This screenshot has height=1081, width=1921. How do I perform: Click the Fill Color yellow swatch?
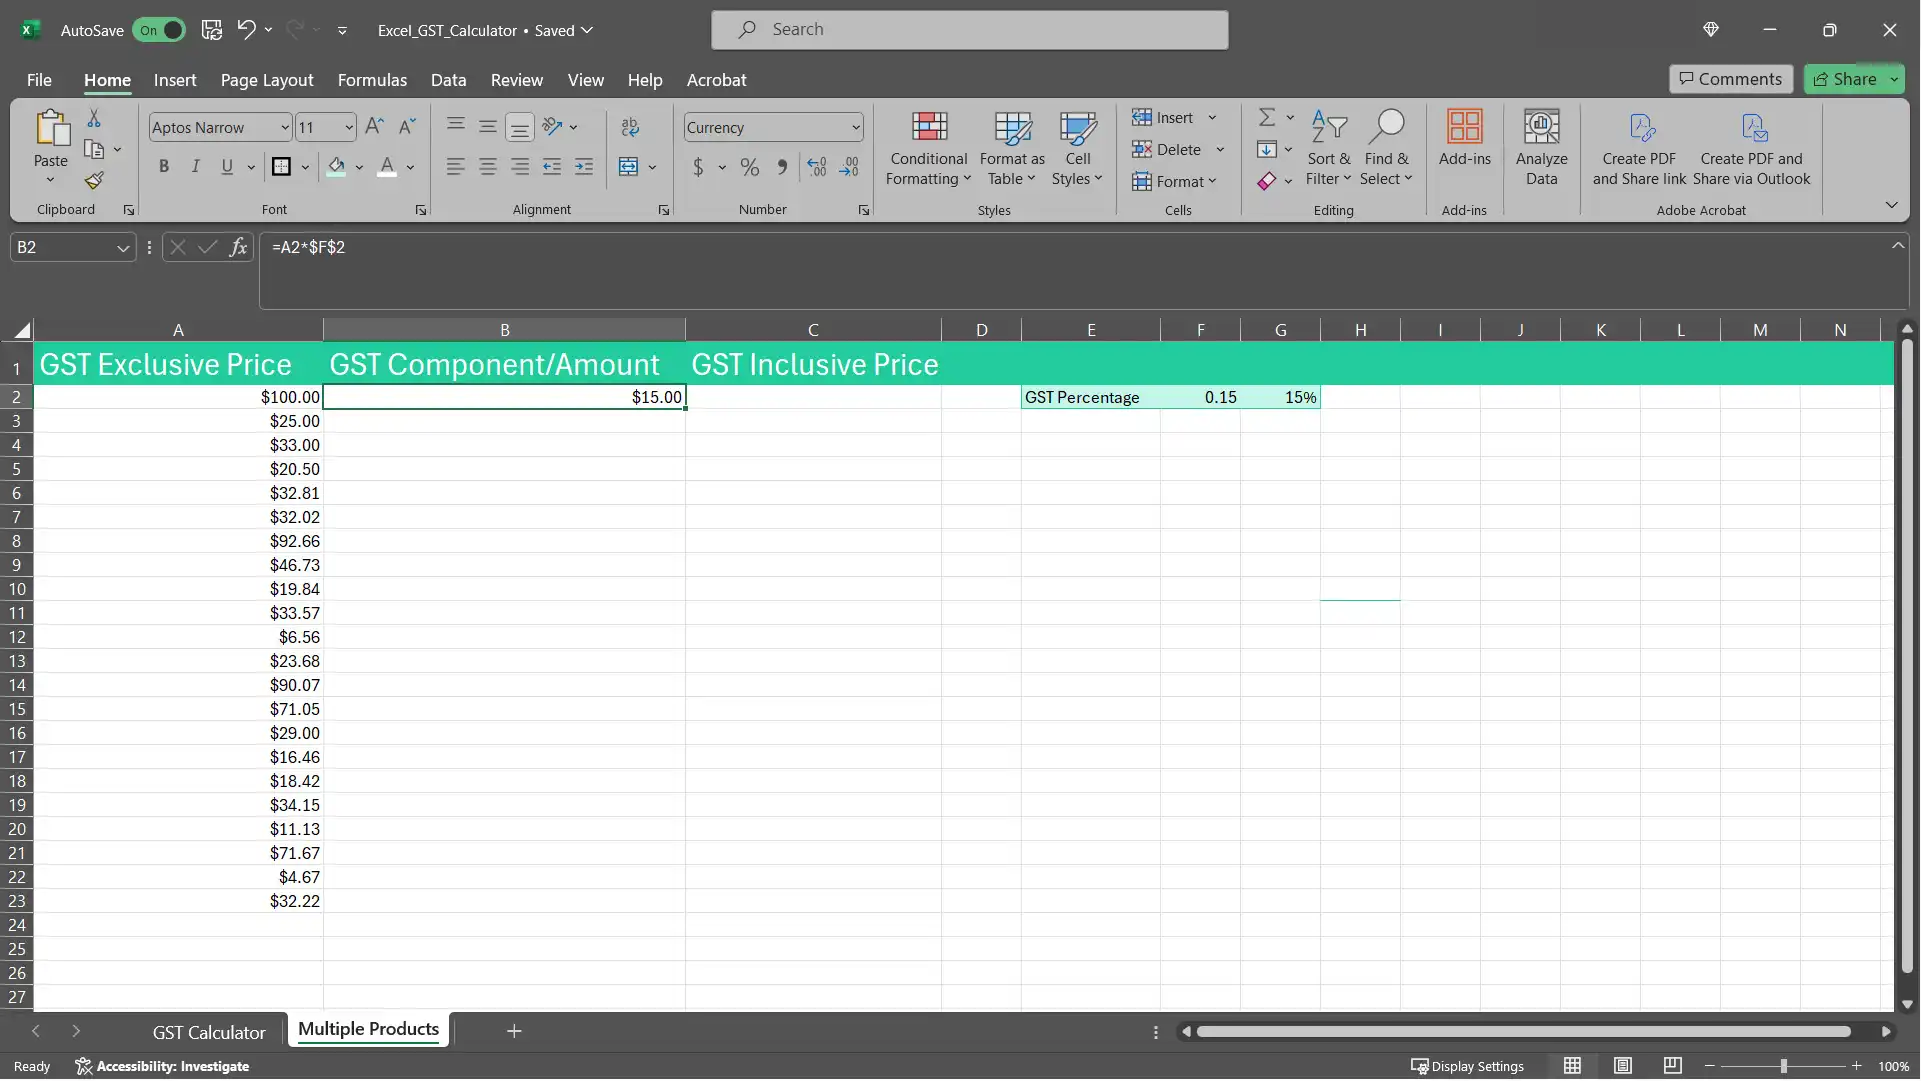tap(337, 167)
